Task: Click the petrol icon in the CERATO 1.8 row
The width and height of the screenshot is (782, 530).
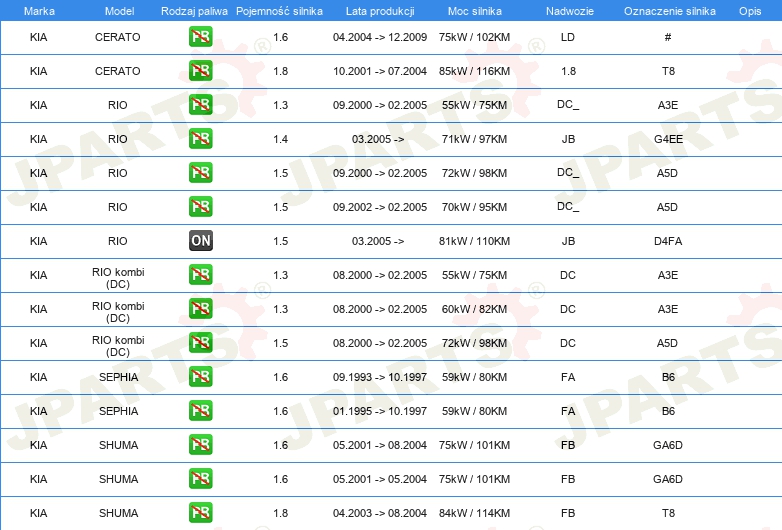Action: [200, 71]
